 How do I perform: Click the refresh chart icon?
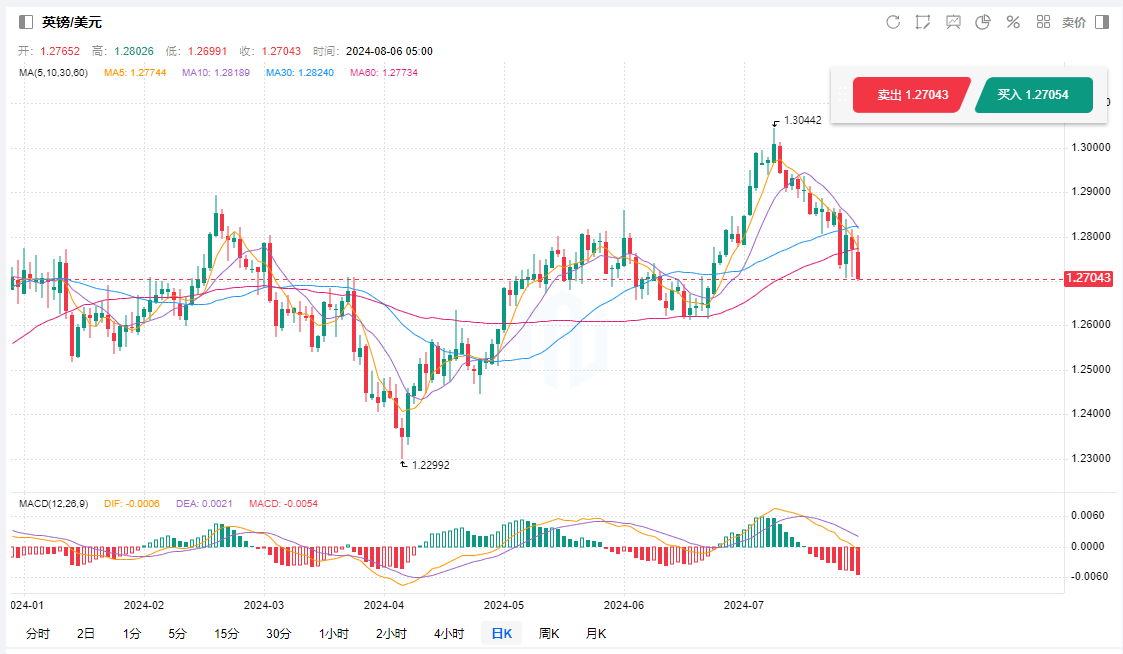pos(893,22)
